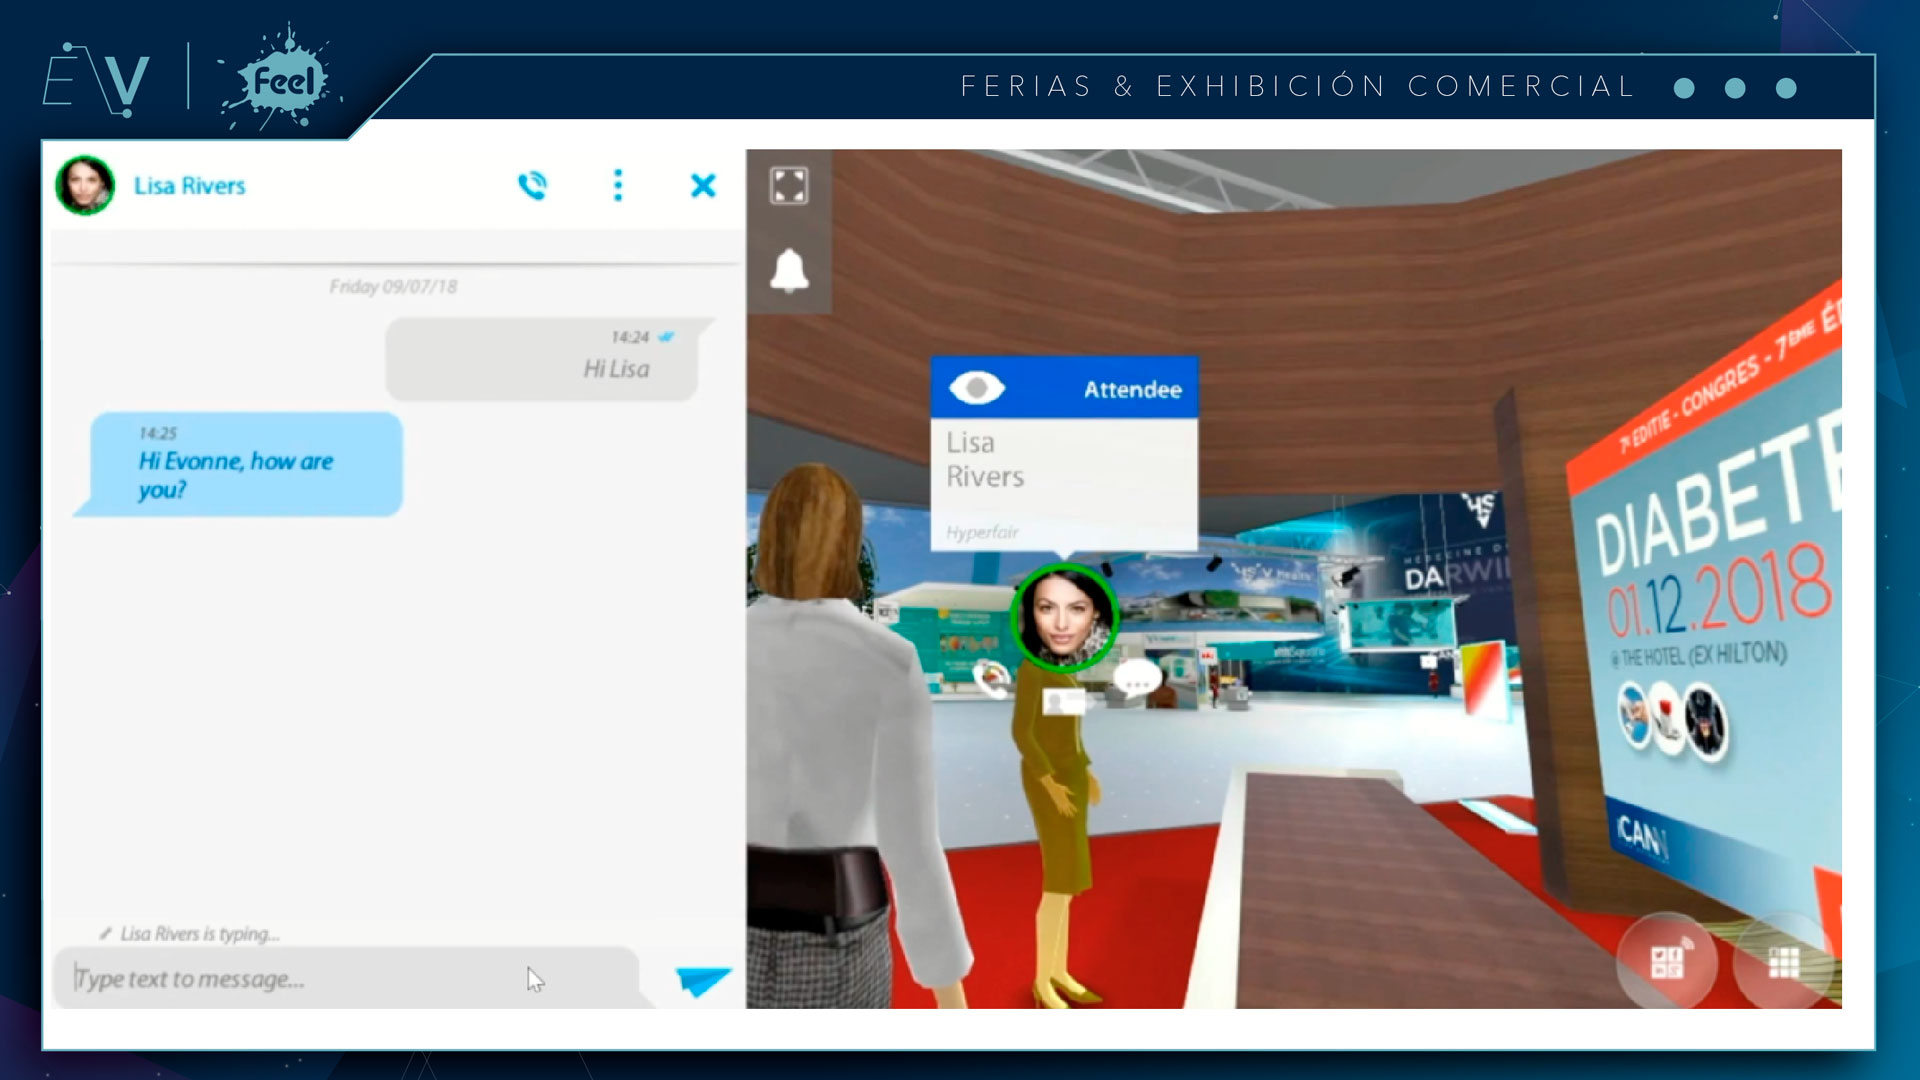Open the QR scan round button

1667,962
